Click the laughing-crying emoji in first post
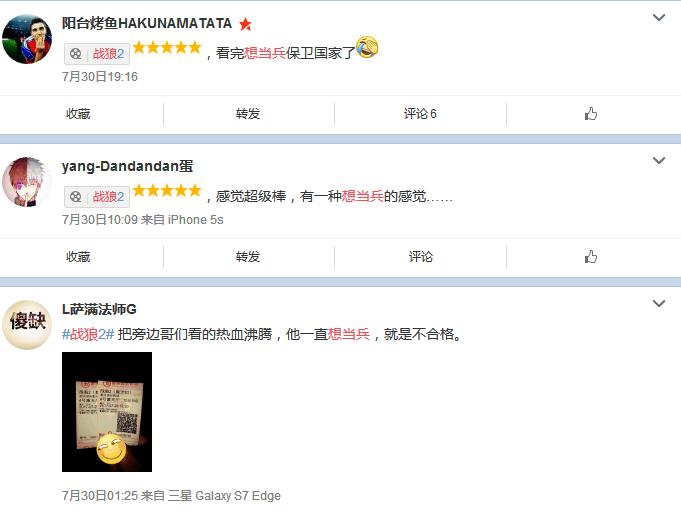Viewport: 681px width, 511px height. pos(367,47)
